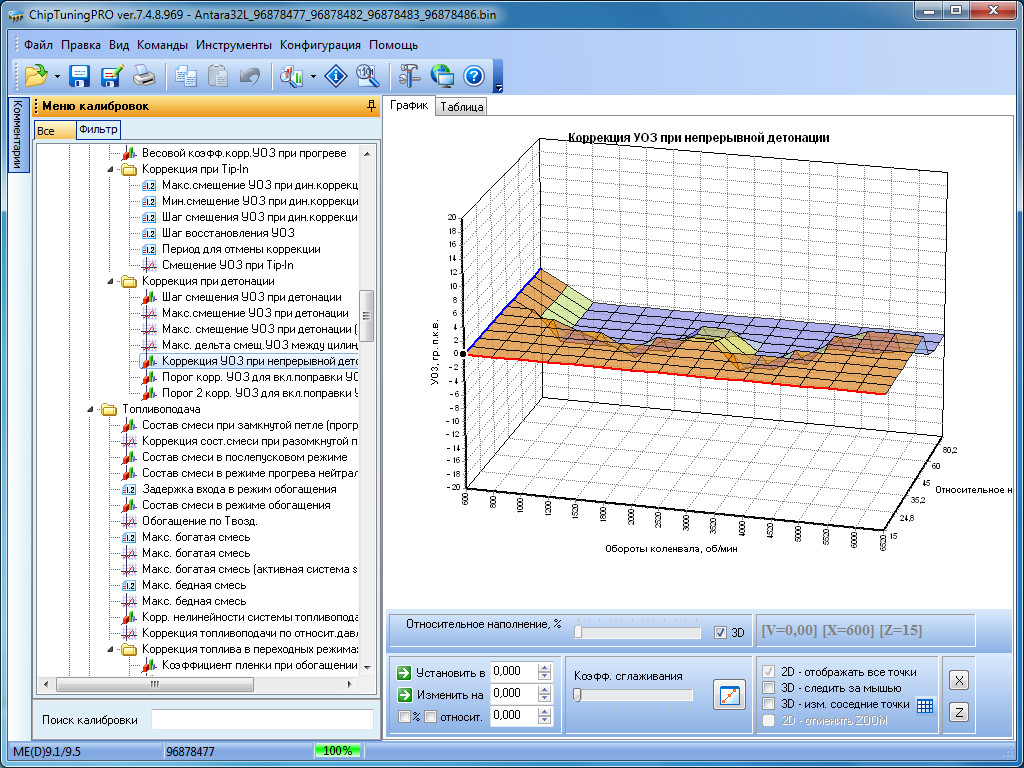Image resolution: width=1024 pixels, height=768 pixels.
Task: Open the firmware info diamond icon
Action: (x=337, y=76)
